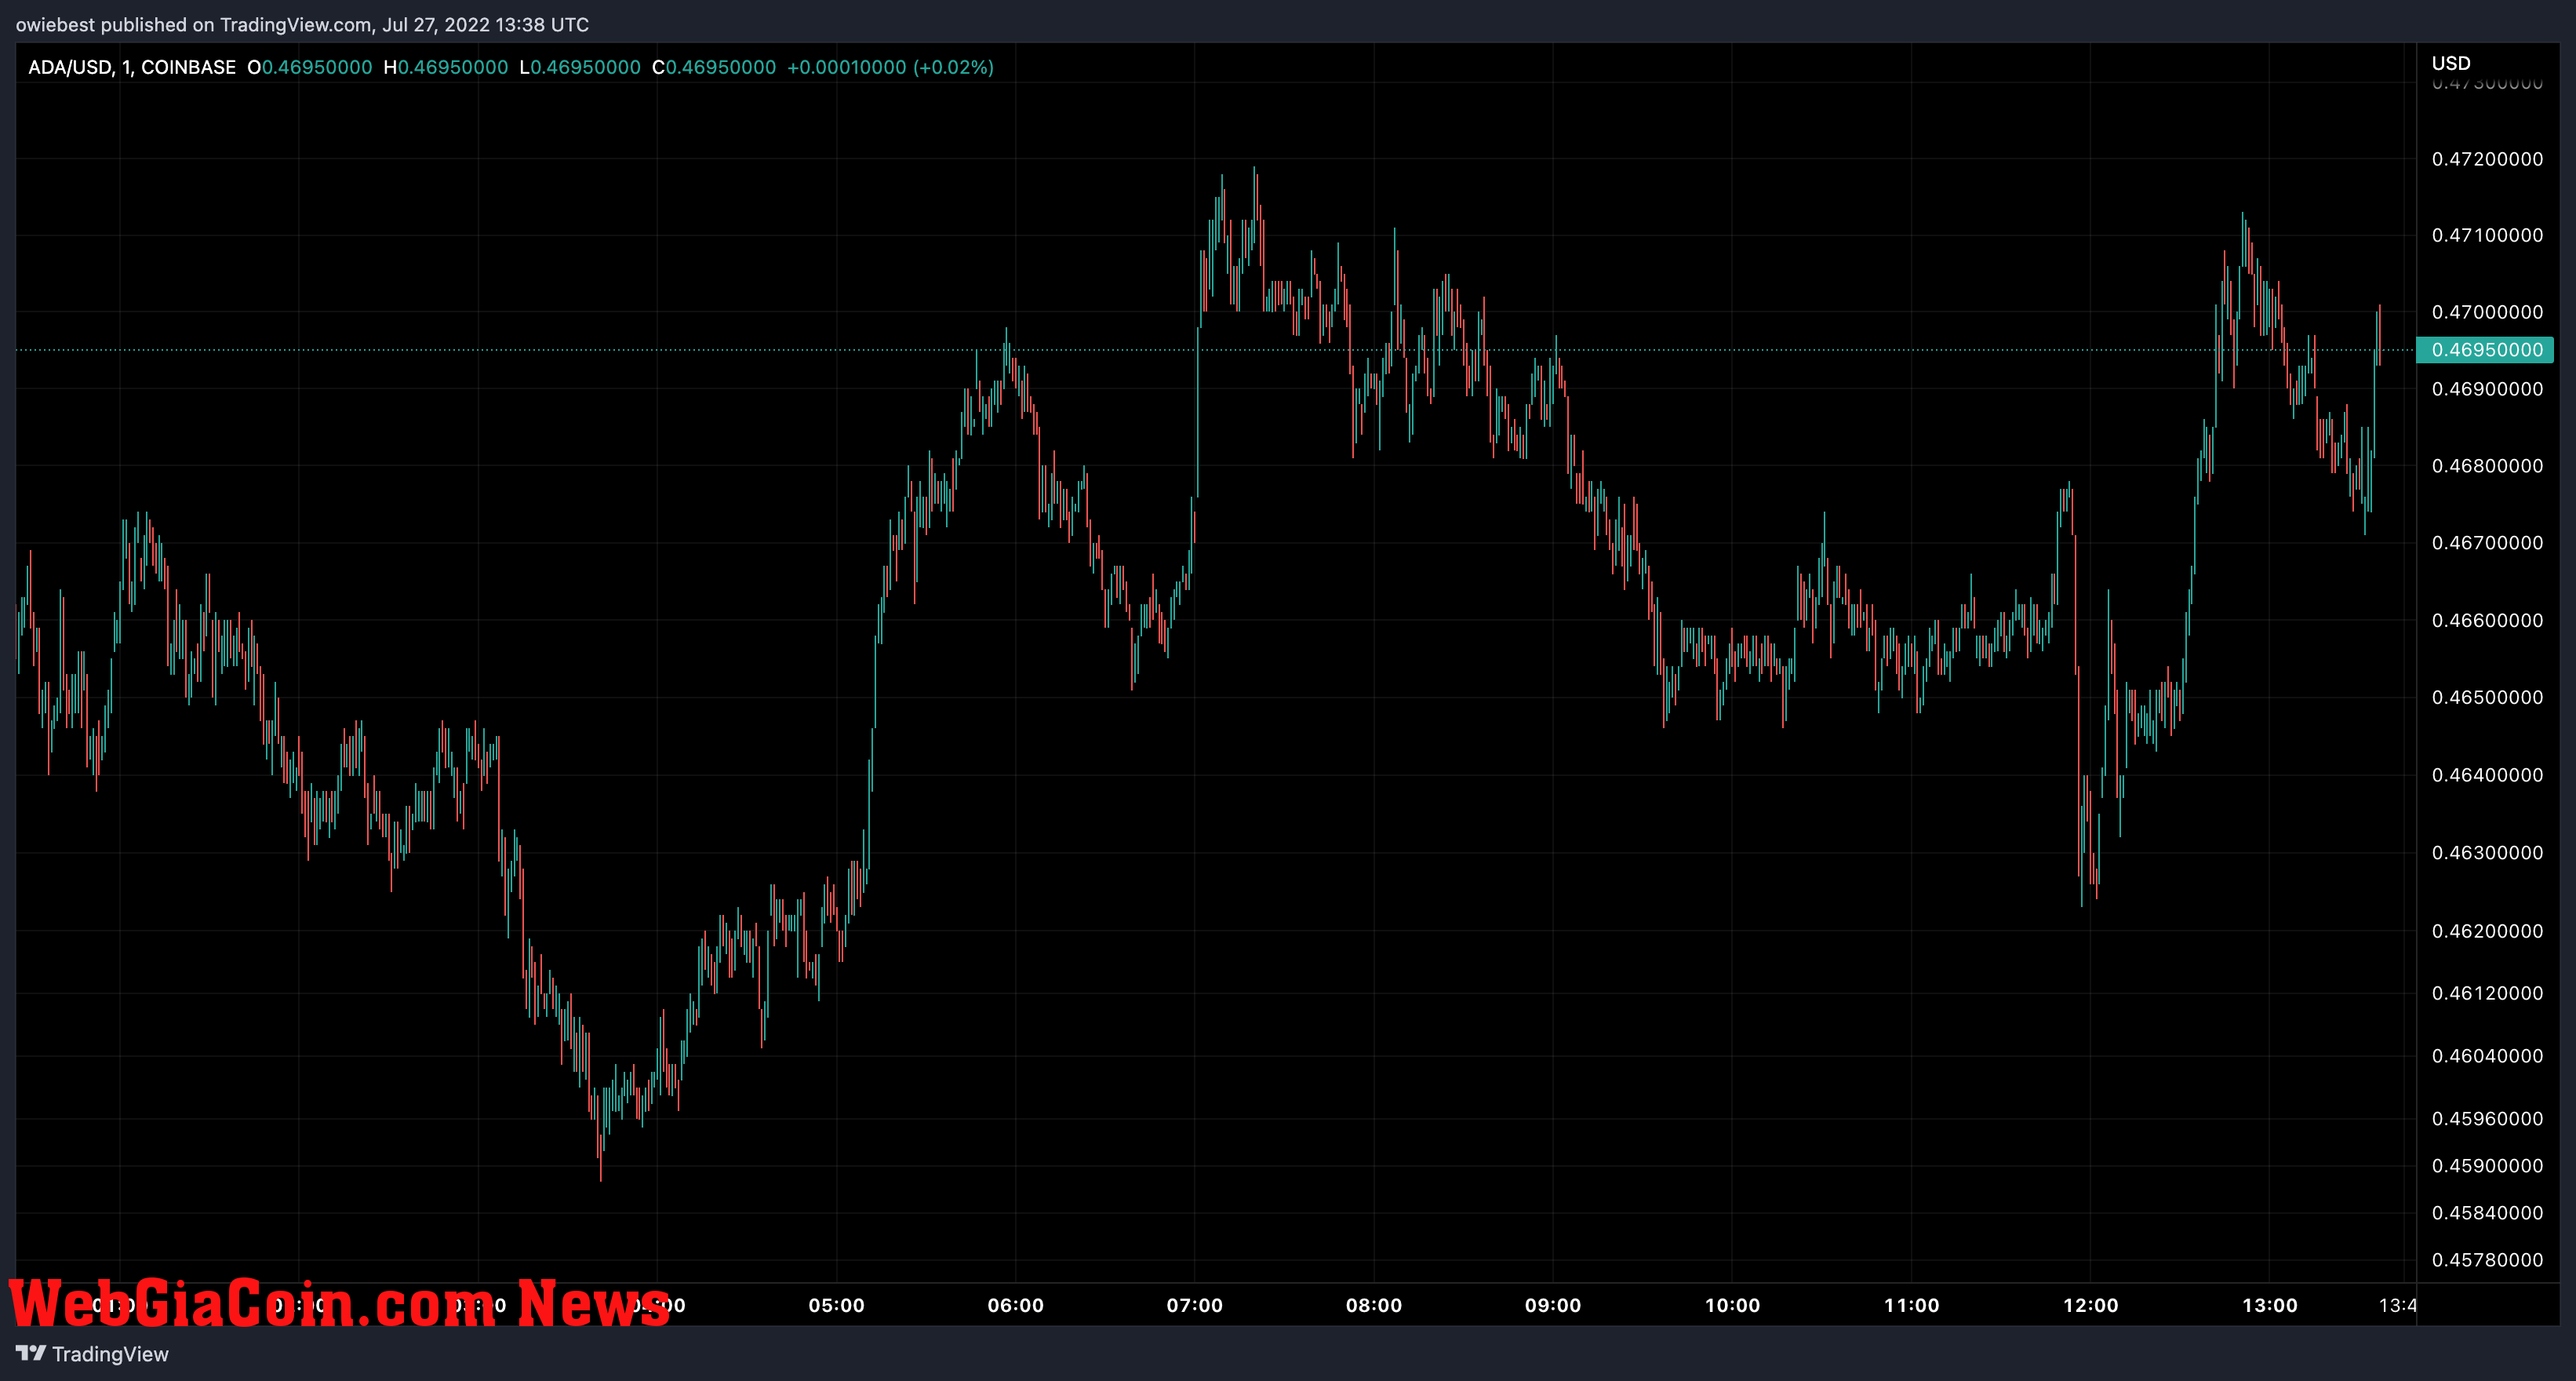The height and width of the screenshot is (1381, 2576).
Task: Click the 0.46900000 price axis label
Action: point(2487,389)
